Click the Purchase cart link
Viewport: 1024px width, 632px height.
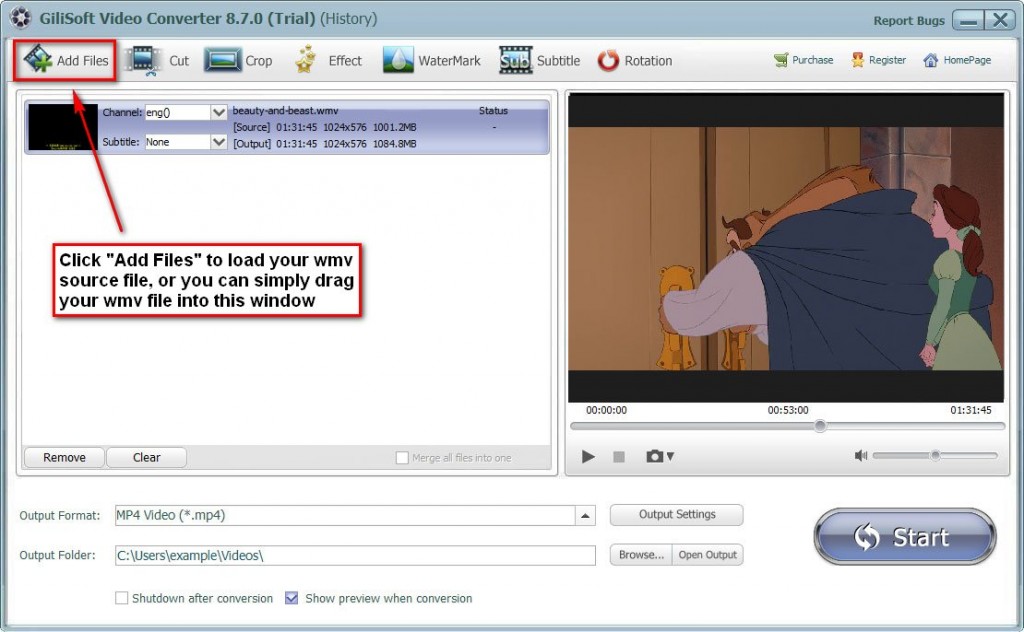pos(803,60)
